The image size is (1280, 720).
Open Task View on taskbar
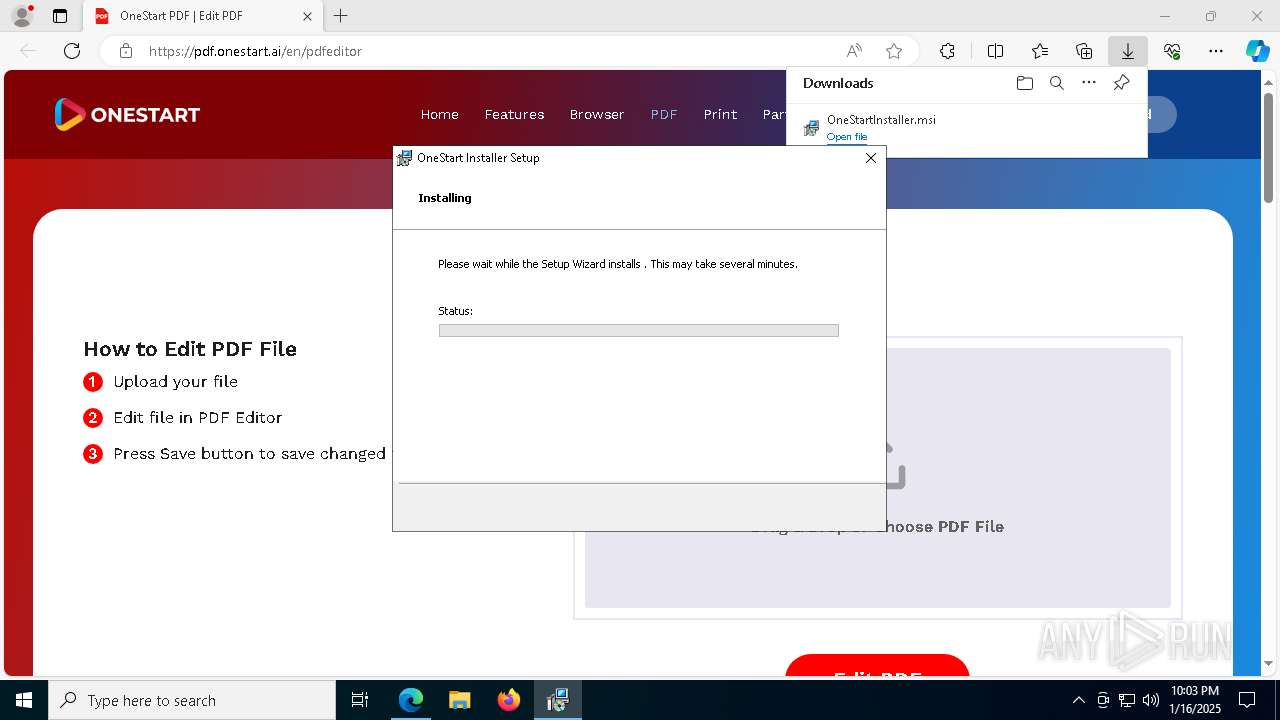point(360,700)
